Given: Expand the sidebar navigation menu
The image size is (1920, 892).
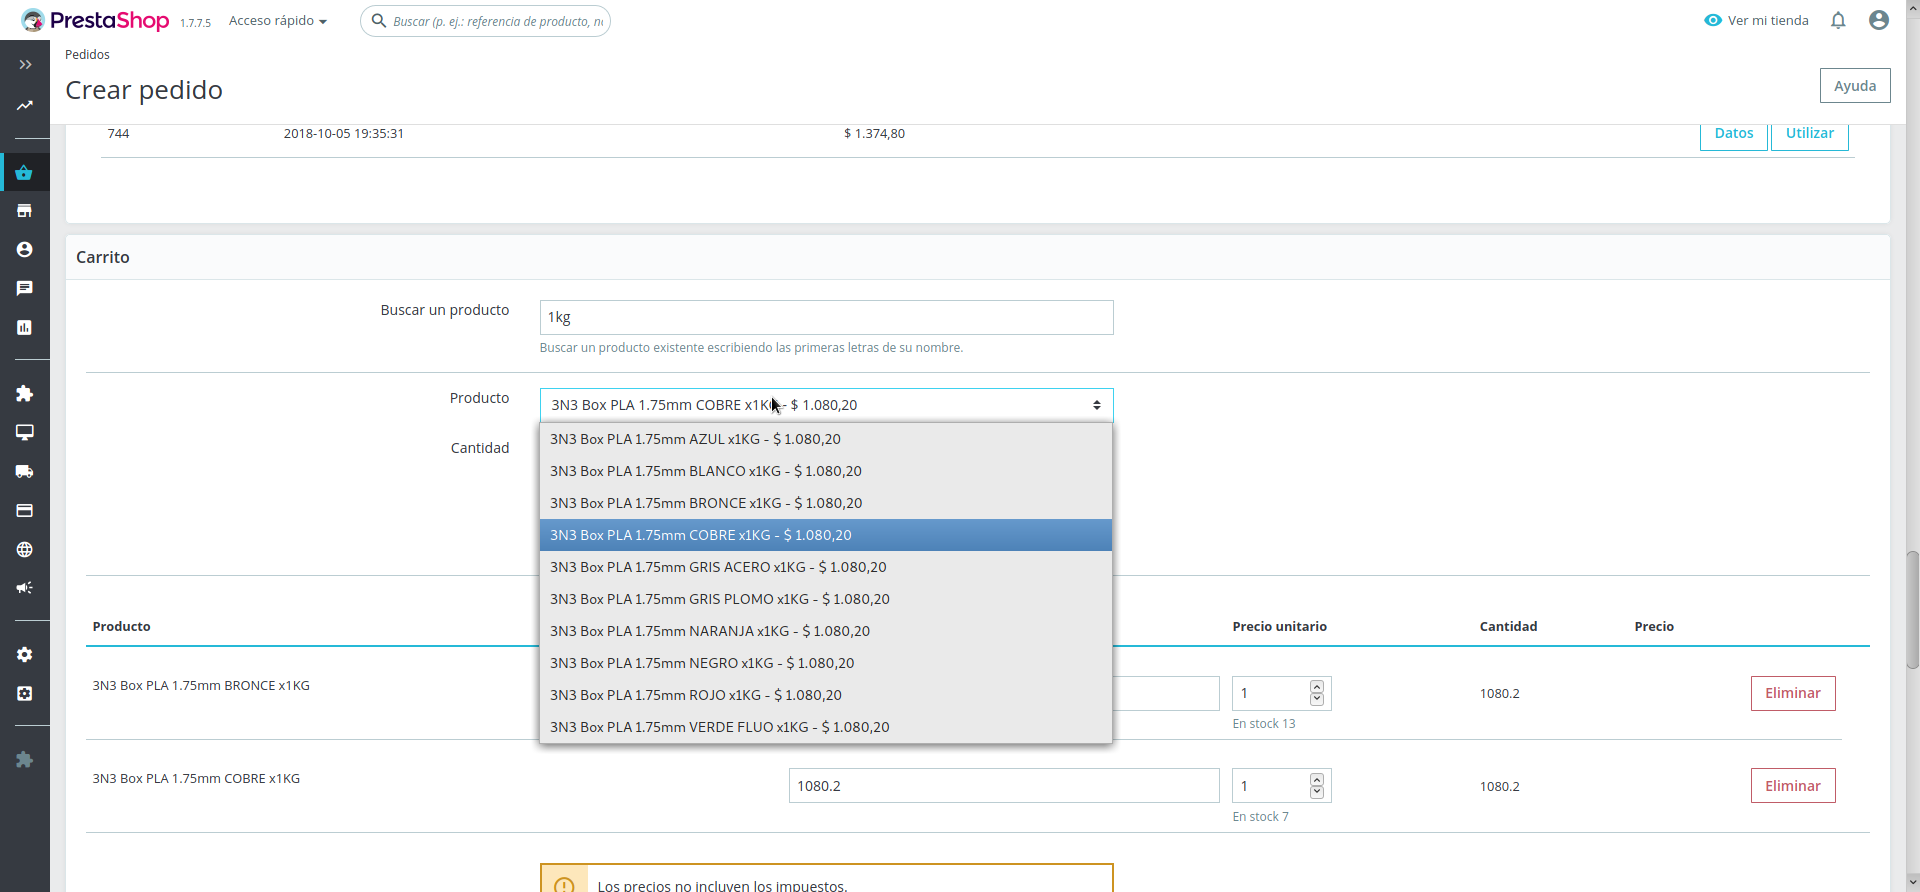Looking at the screenshot, I should (x=25, y=65).
